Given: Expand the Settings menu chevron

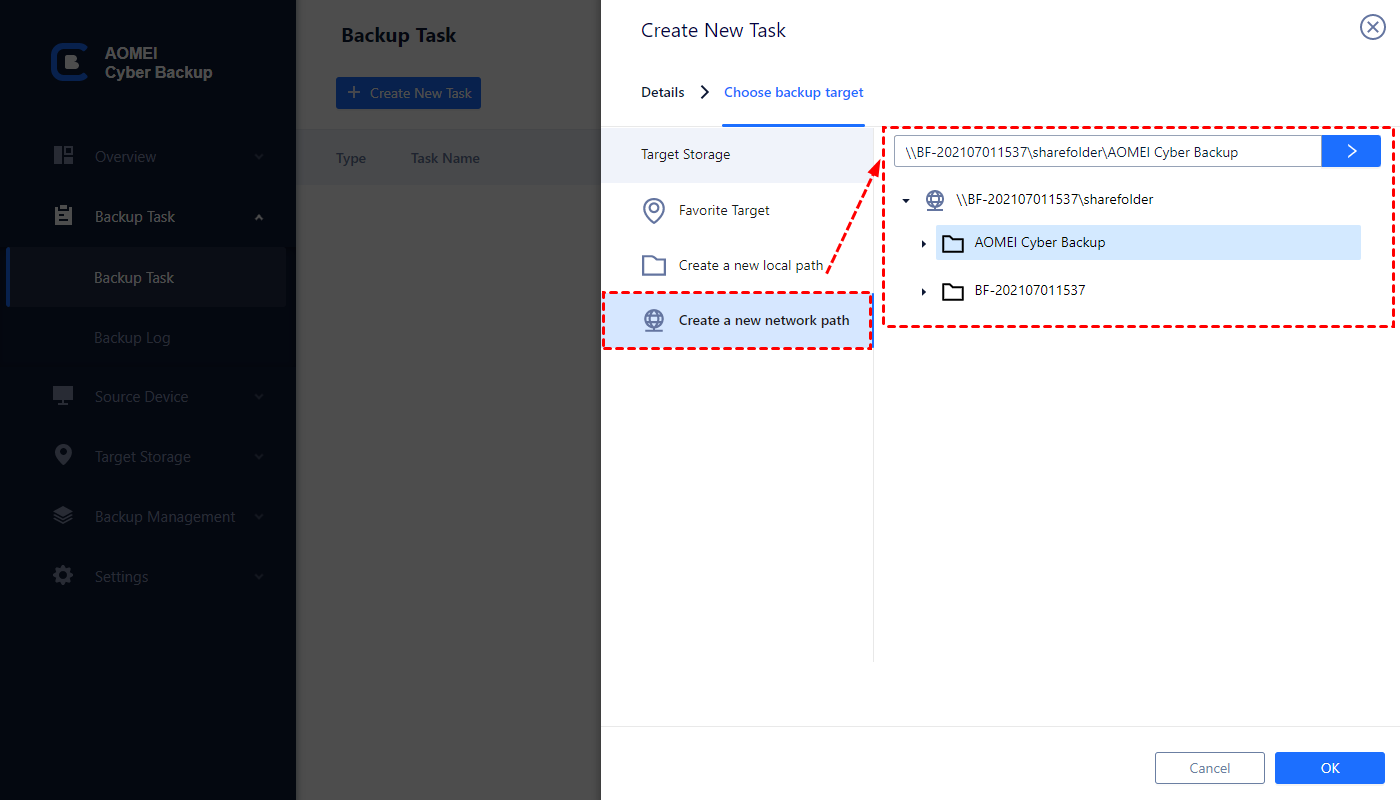Looking at the screenshot, I should click(x=259, y=577).
